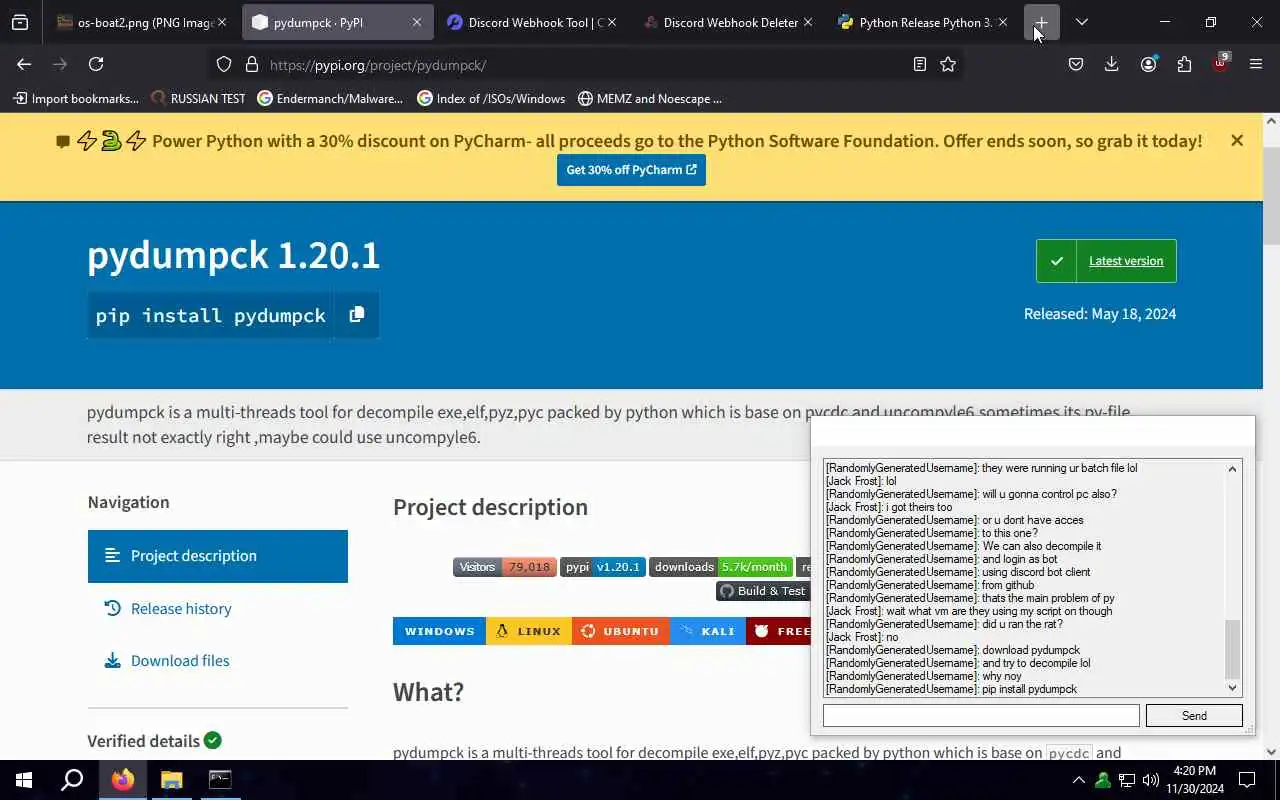Close the Python Release tab
Viewport: 1280px width, 800px height.
(1002, 22)
